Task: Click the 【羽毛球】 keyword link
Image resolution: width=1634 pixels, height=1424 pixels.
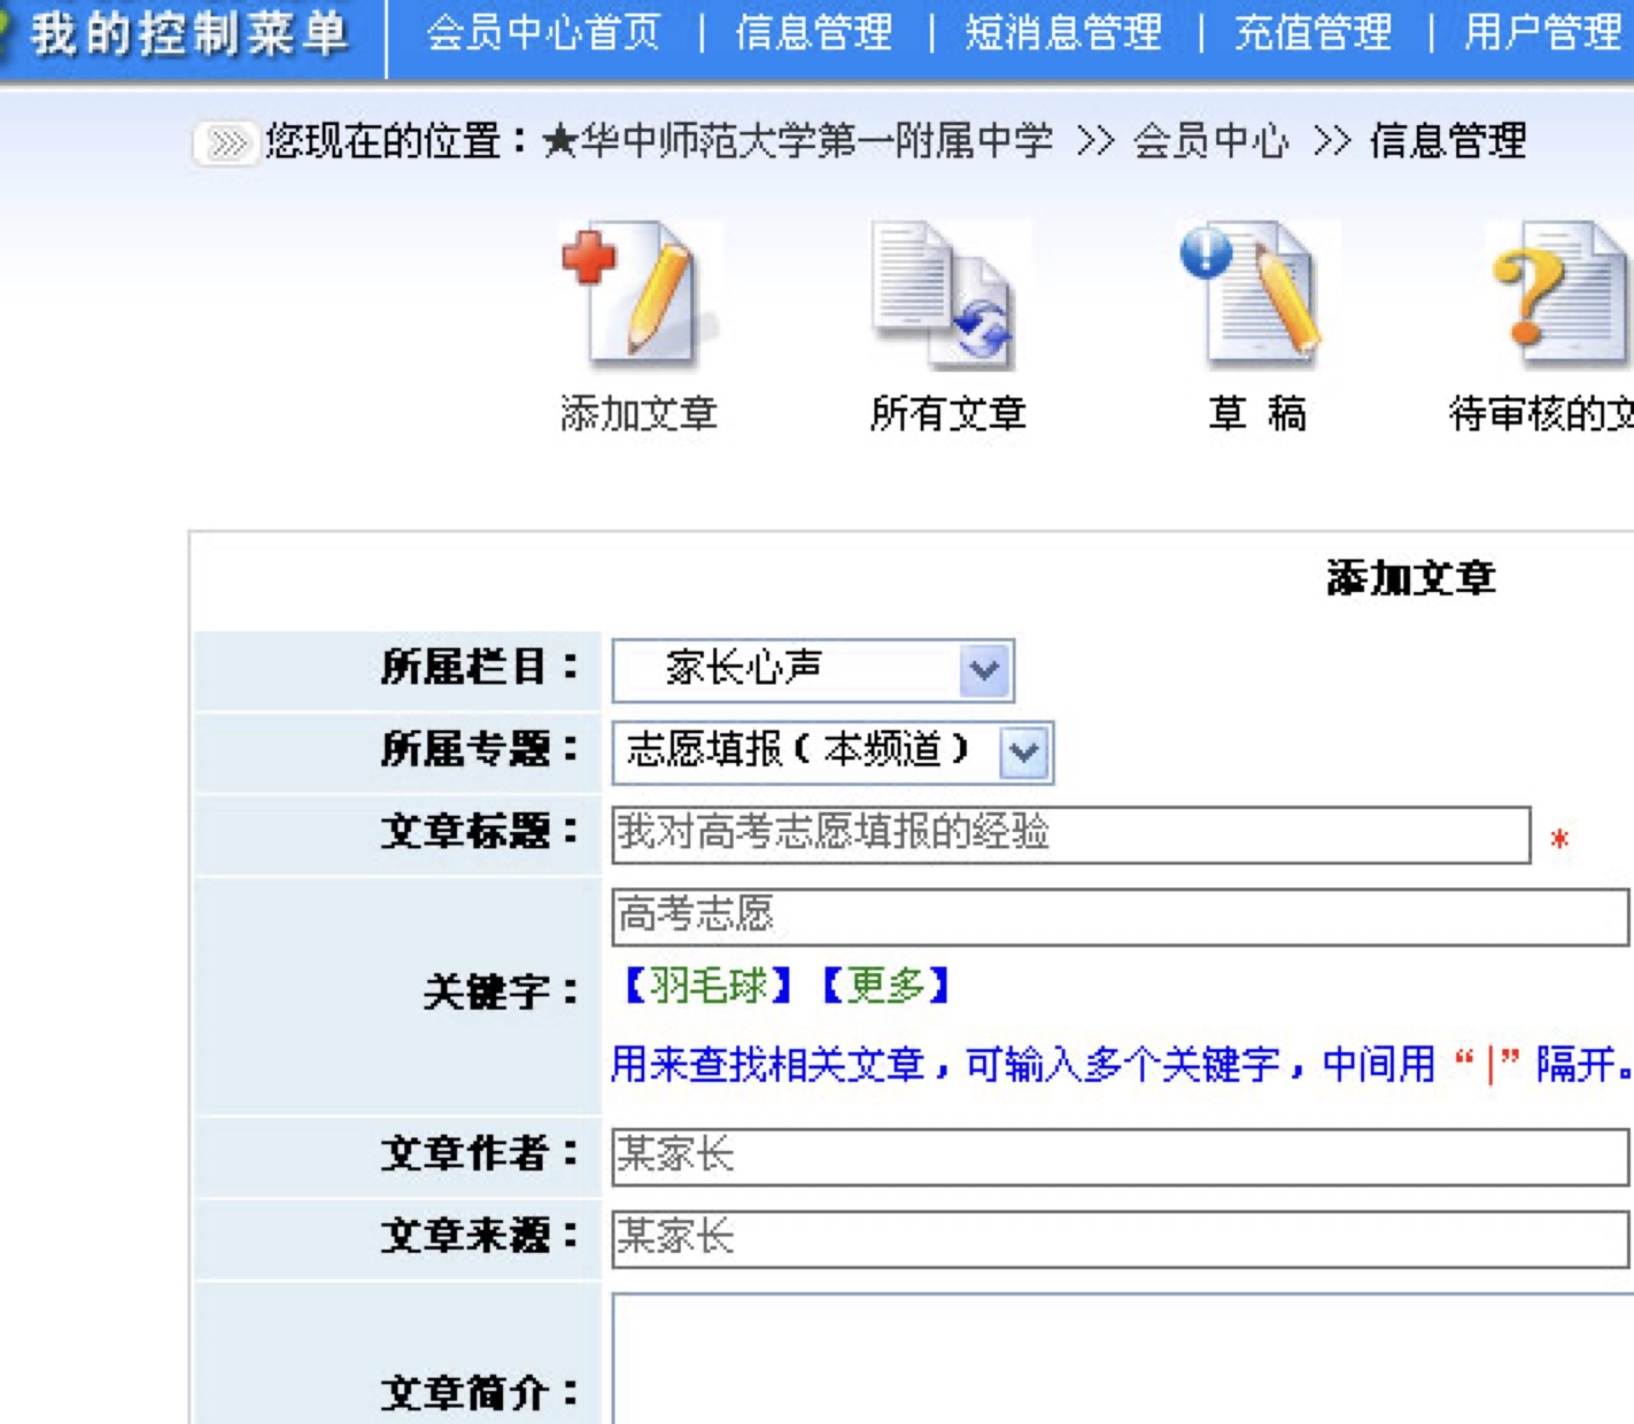Action: point(708,987)
